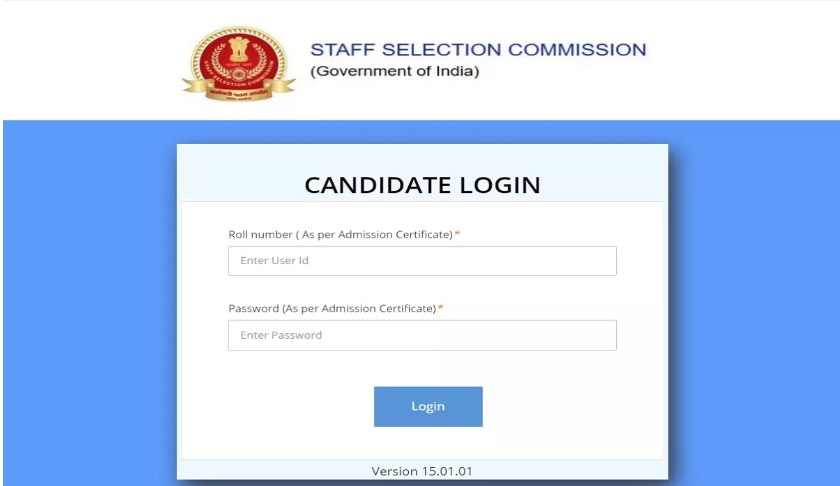
Task: Click the "STAFF SELECTION COMMISSION" title text
Action: click(x=478, y=49)
